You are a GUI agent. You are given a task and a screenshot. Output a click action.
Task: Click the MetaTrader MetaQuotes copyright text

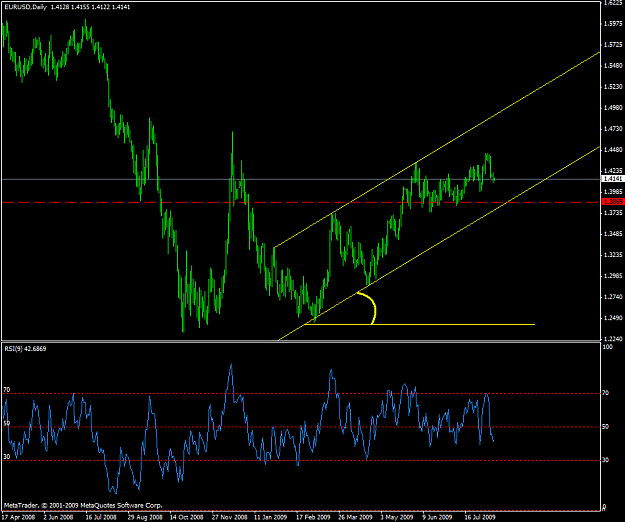tap(83, 505)
